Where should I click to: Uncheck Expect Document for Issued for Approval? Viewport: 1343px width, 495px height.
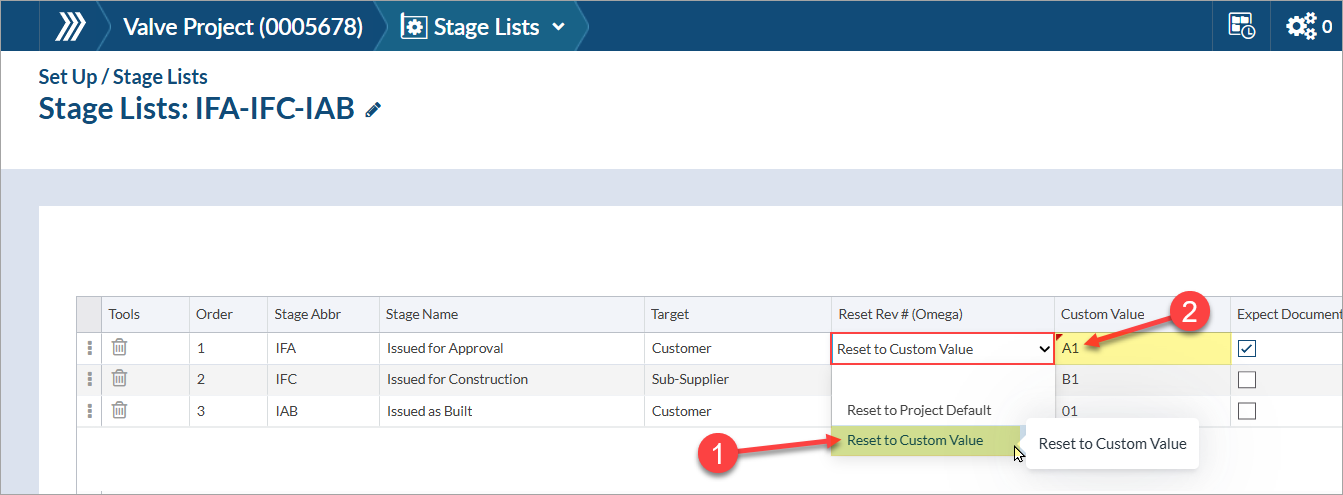point(1247,349)
